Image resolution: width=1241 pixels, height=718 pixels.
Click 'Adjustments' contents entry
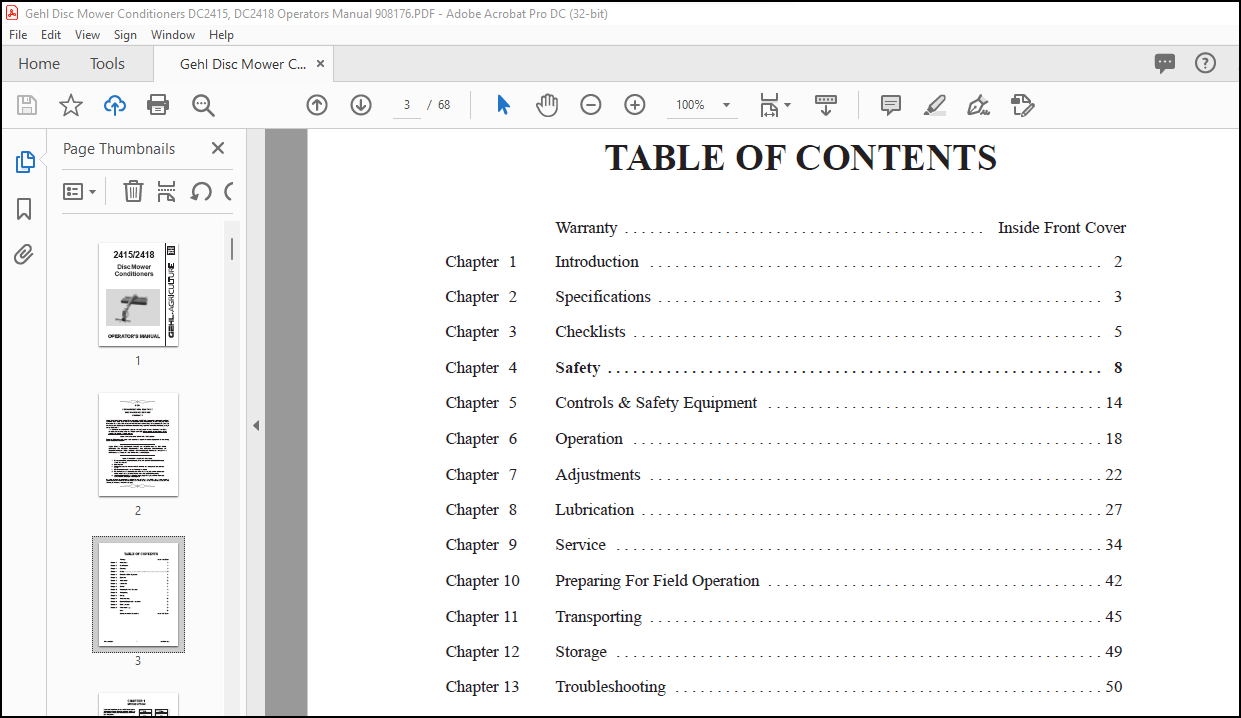[598, 475]
